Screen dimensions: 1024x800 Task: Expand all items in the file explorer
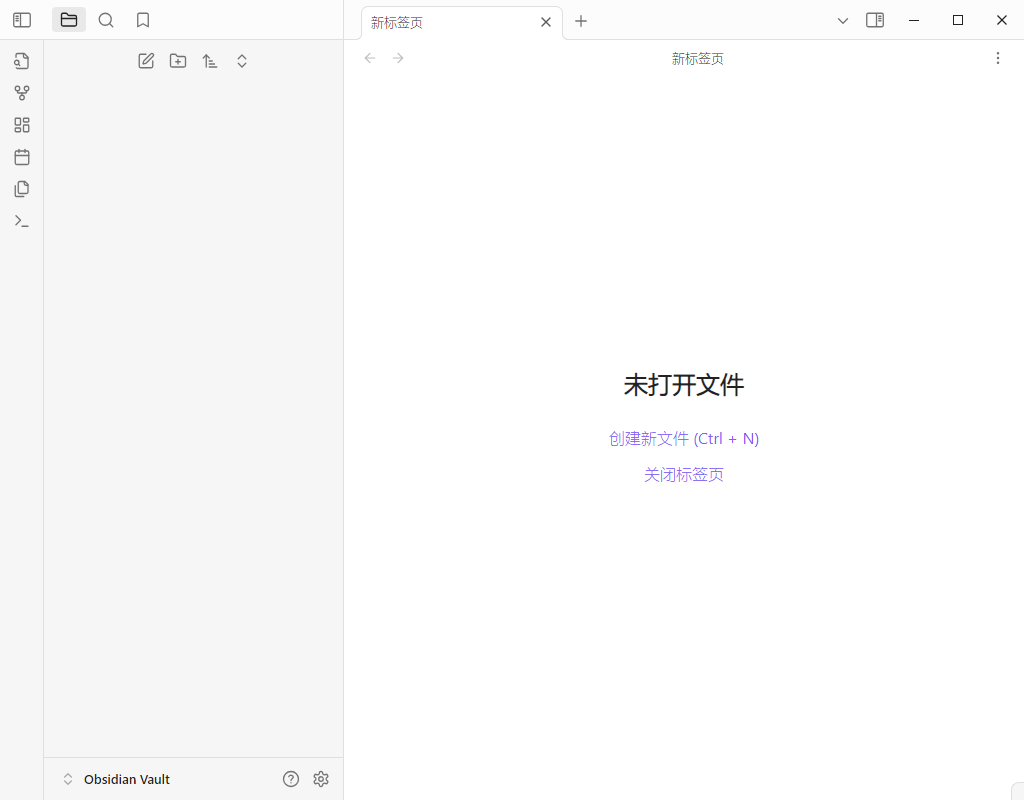click(x=242, y=61)
